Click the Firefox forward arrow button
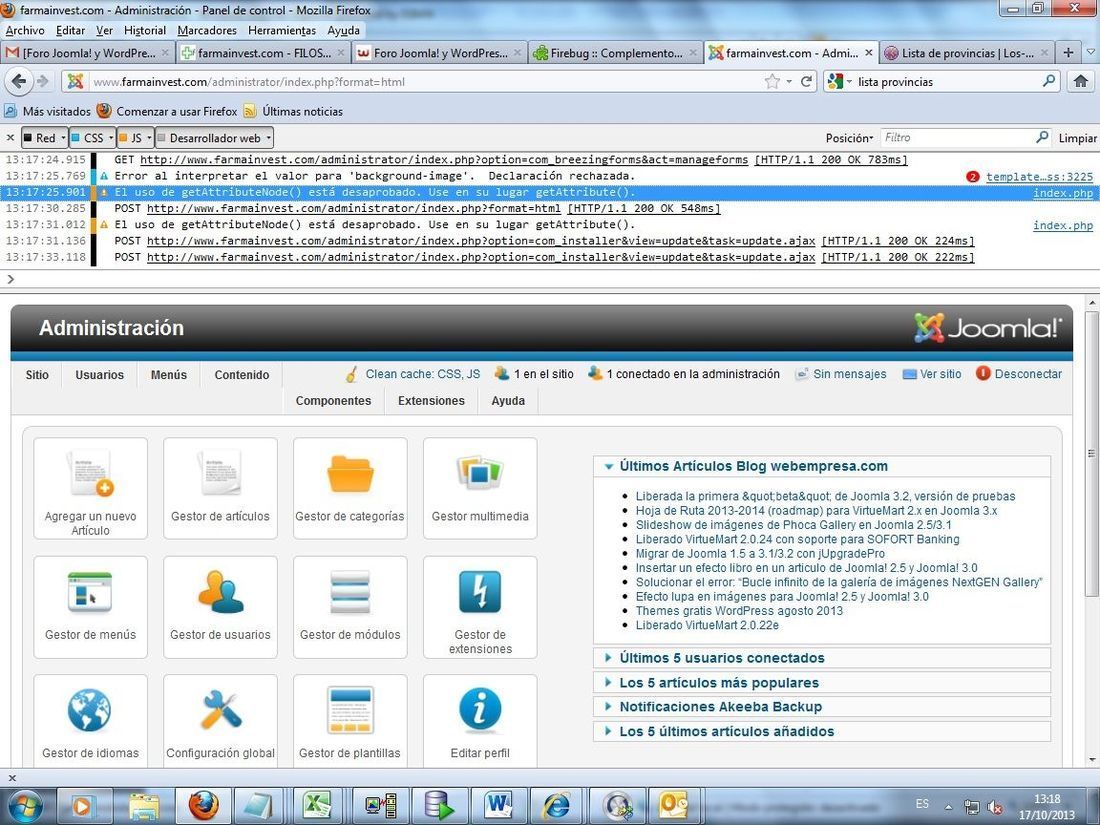 43,82
